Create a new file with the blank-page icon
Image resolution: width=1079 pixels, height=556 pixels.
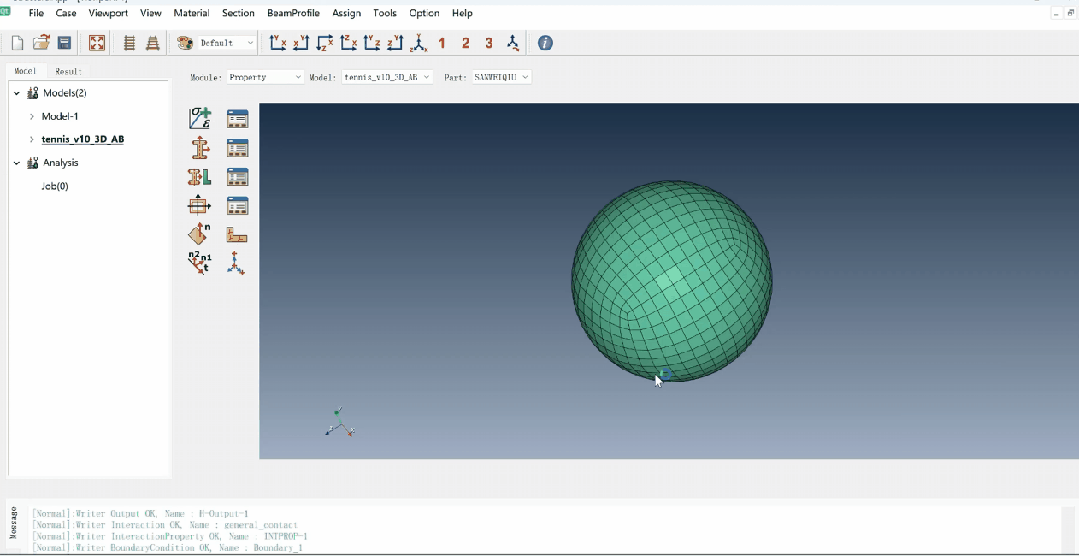pyautogui.click(x=18, y=43)
